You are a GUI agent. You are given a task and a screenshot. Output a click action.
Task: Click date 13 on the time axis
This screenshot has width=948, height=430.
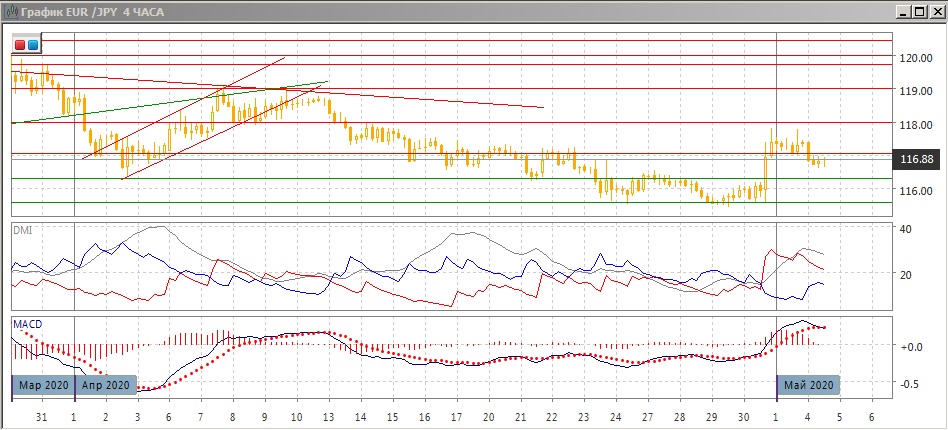click(328, 415)
